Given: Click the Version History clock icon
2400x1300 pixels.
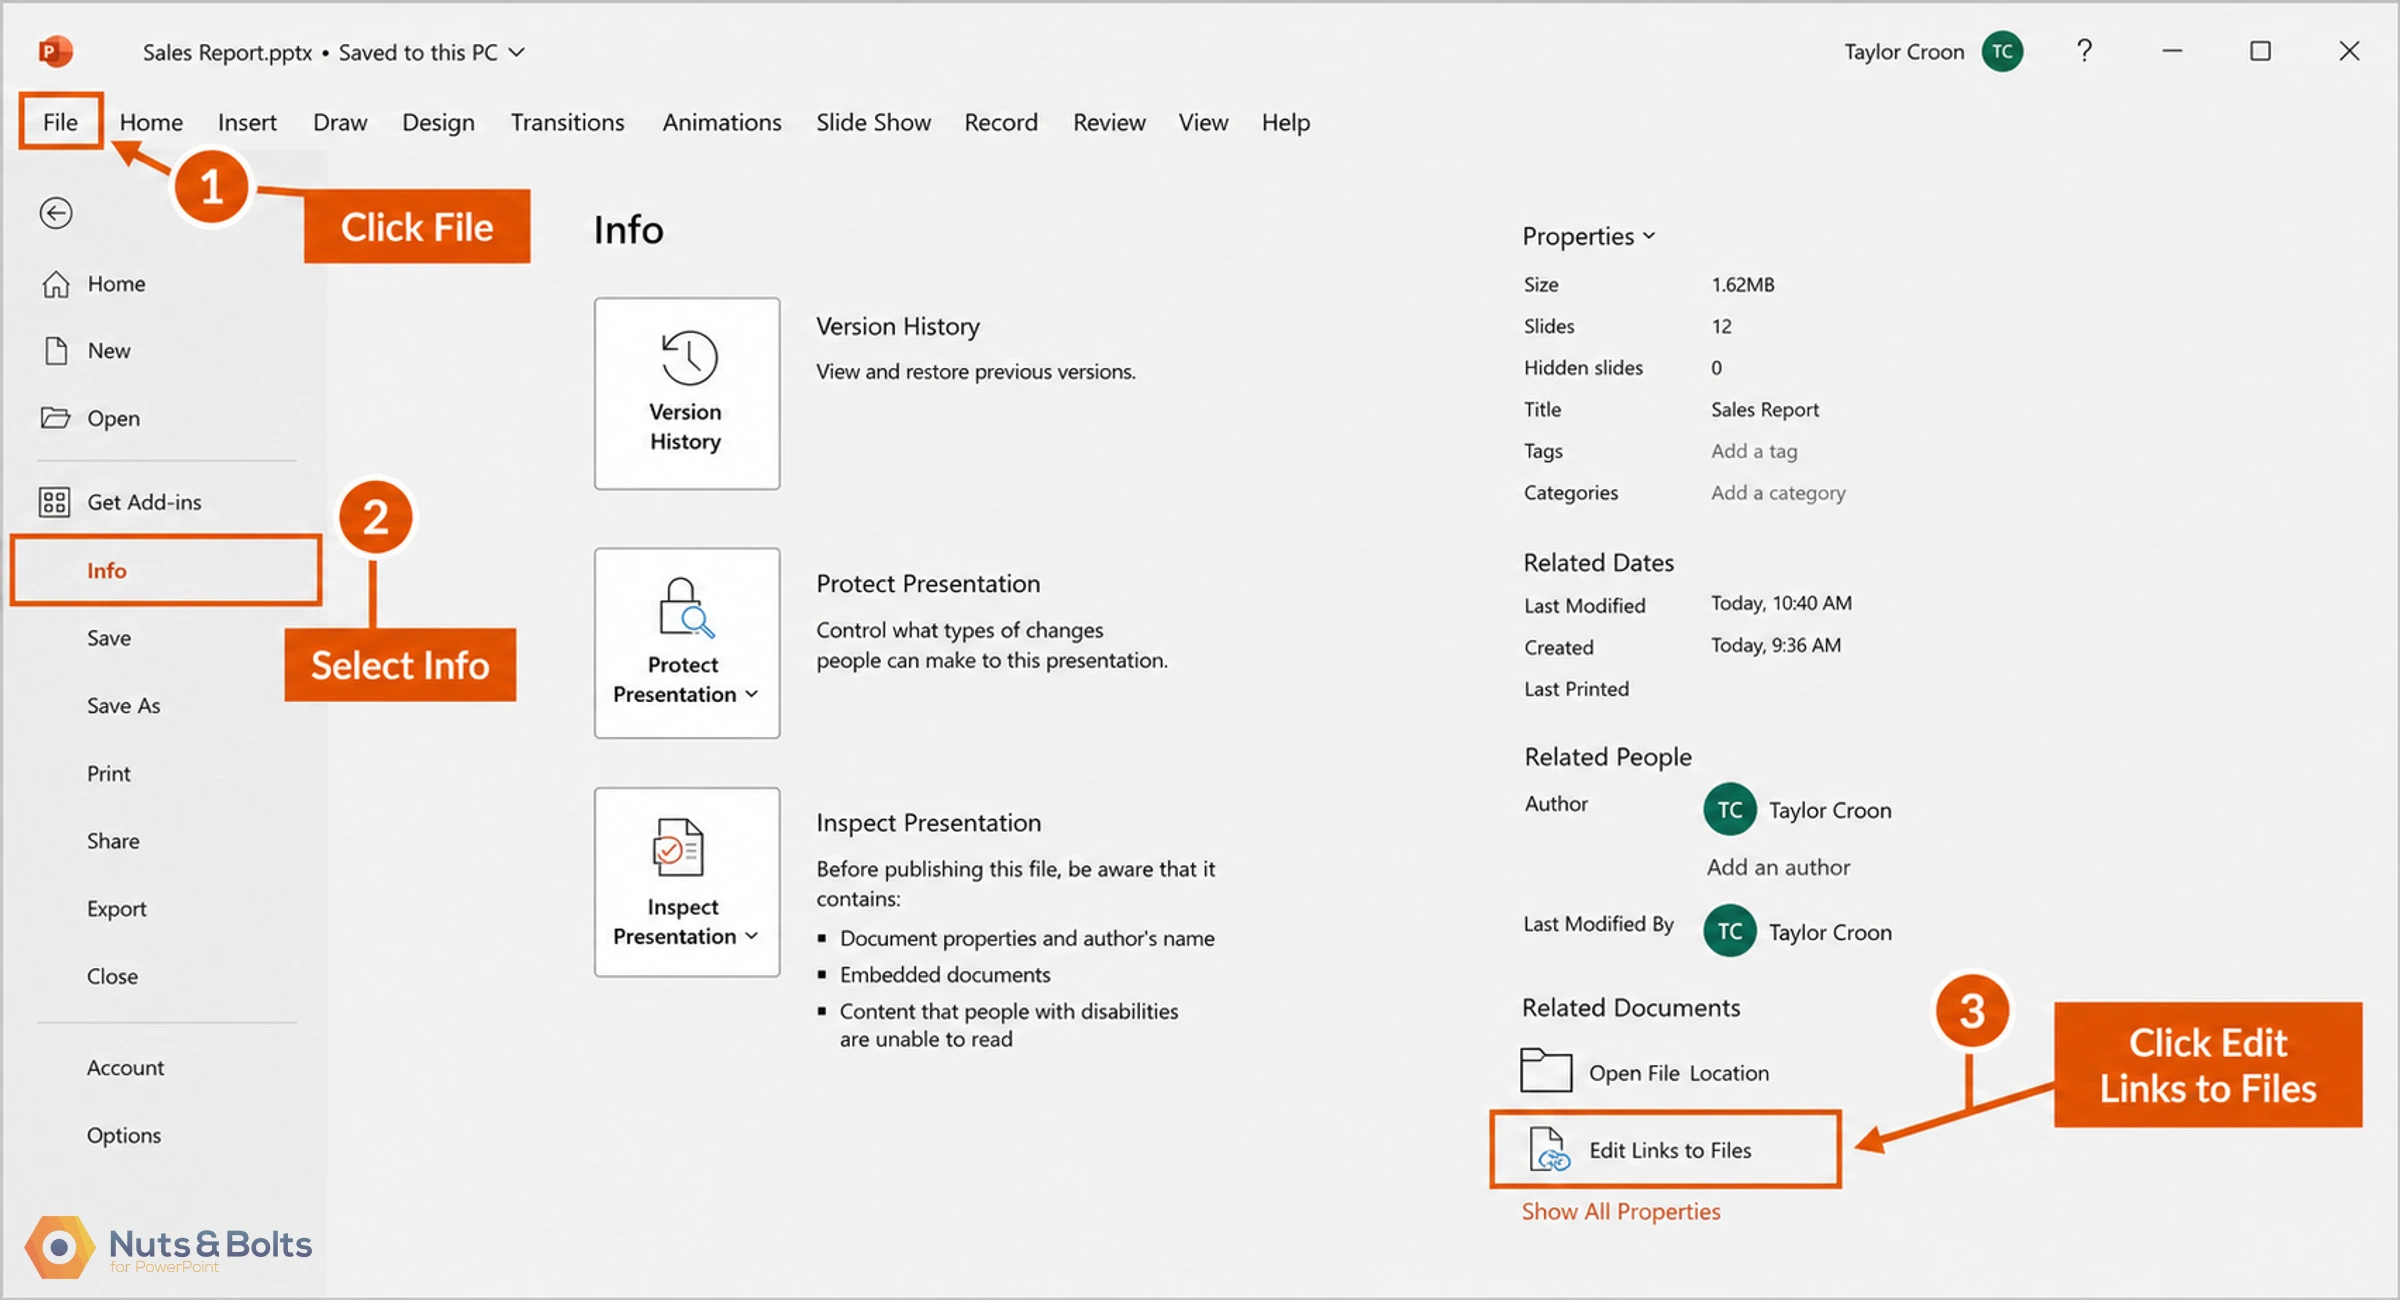Looking at the screenshot, I should (x=688, y=357).
